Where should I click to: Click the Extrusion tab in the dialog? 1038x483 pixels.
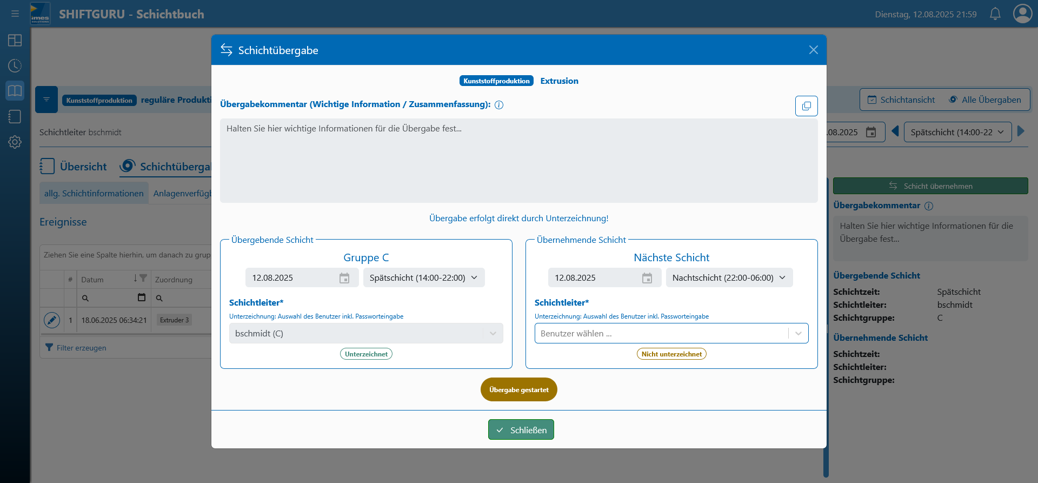pos(559,81)
